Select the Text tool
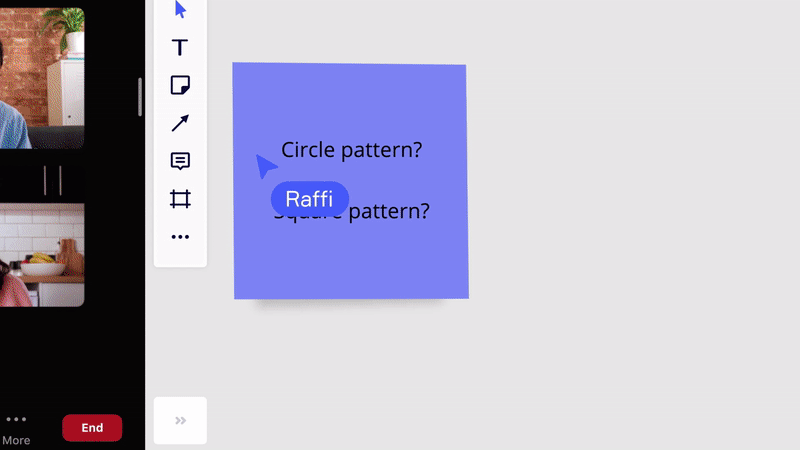The height and width of the screenshot is (450, 800). [180, 47]
